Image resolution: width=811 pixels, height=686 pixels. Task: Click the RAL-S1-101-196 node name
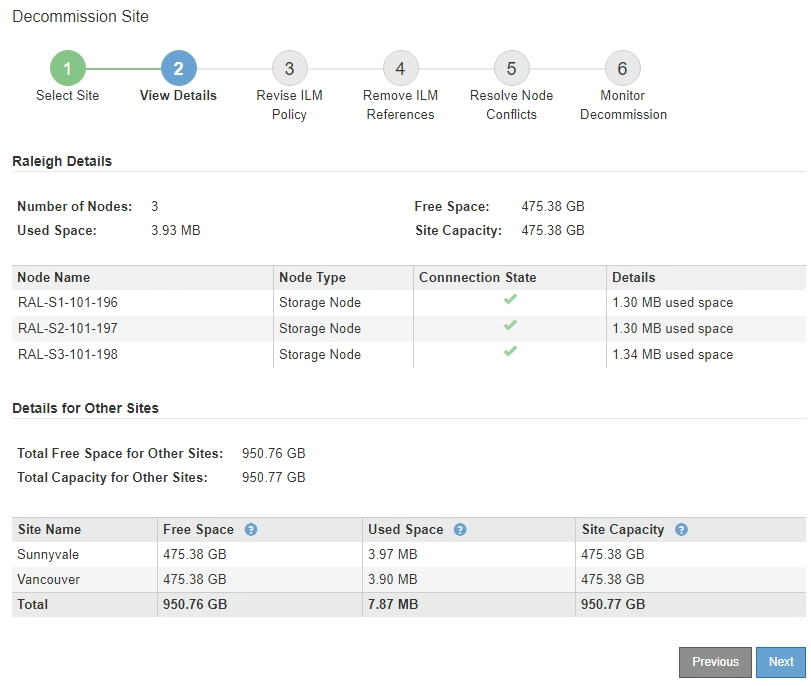pos(67,302)
